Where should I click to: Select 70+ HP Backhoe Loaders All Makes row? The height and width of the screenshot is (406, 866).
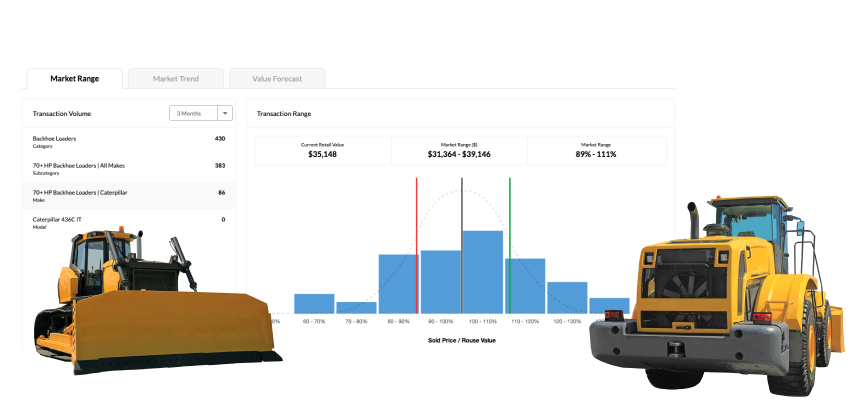[129, 169]
